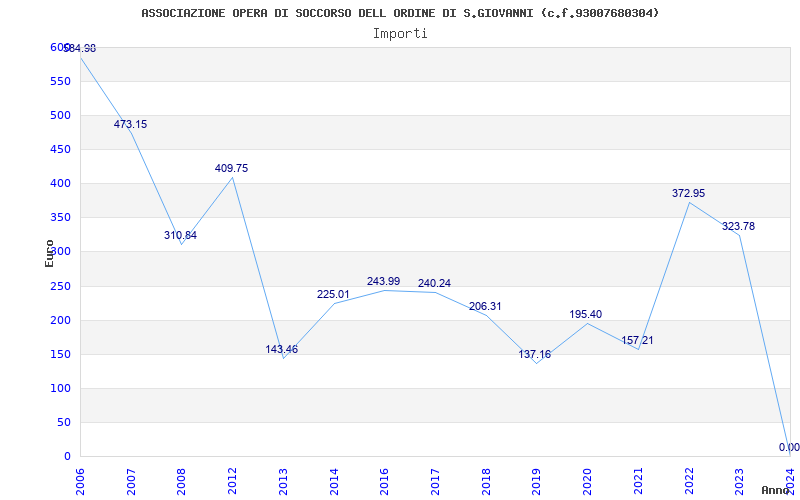Click the x-axis year 2018
The image size is (800, 500).
486,482
